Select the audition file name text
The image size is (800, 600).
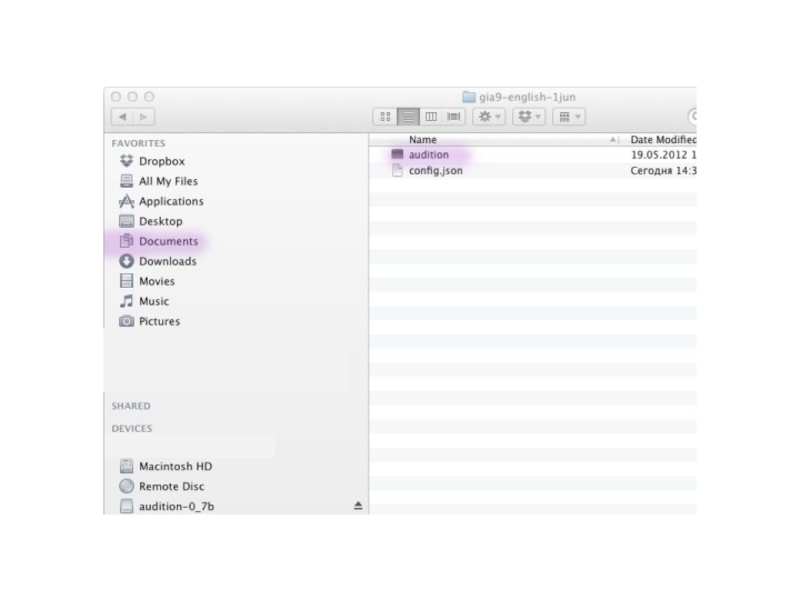(429, 155)
